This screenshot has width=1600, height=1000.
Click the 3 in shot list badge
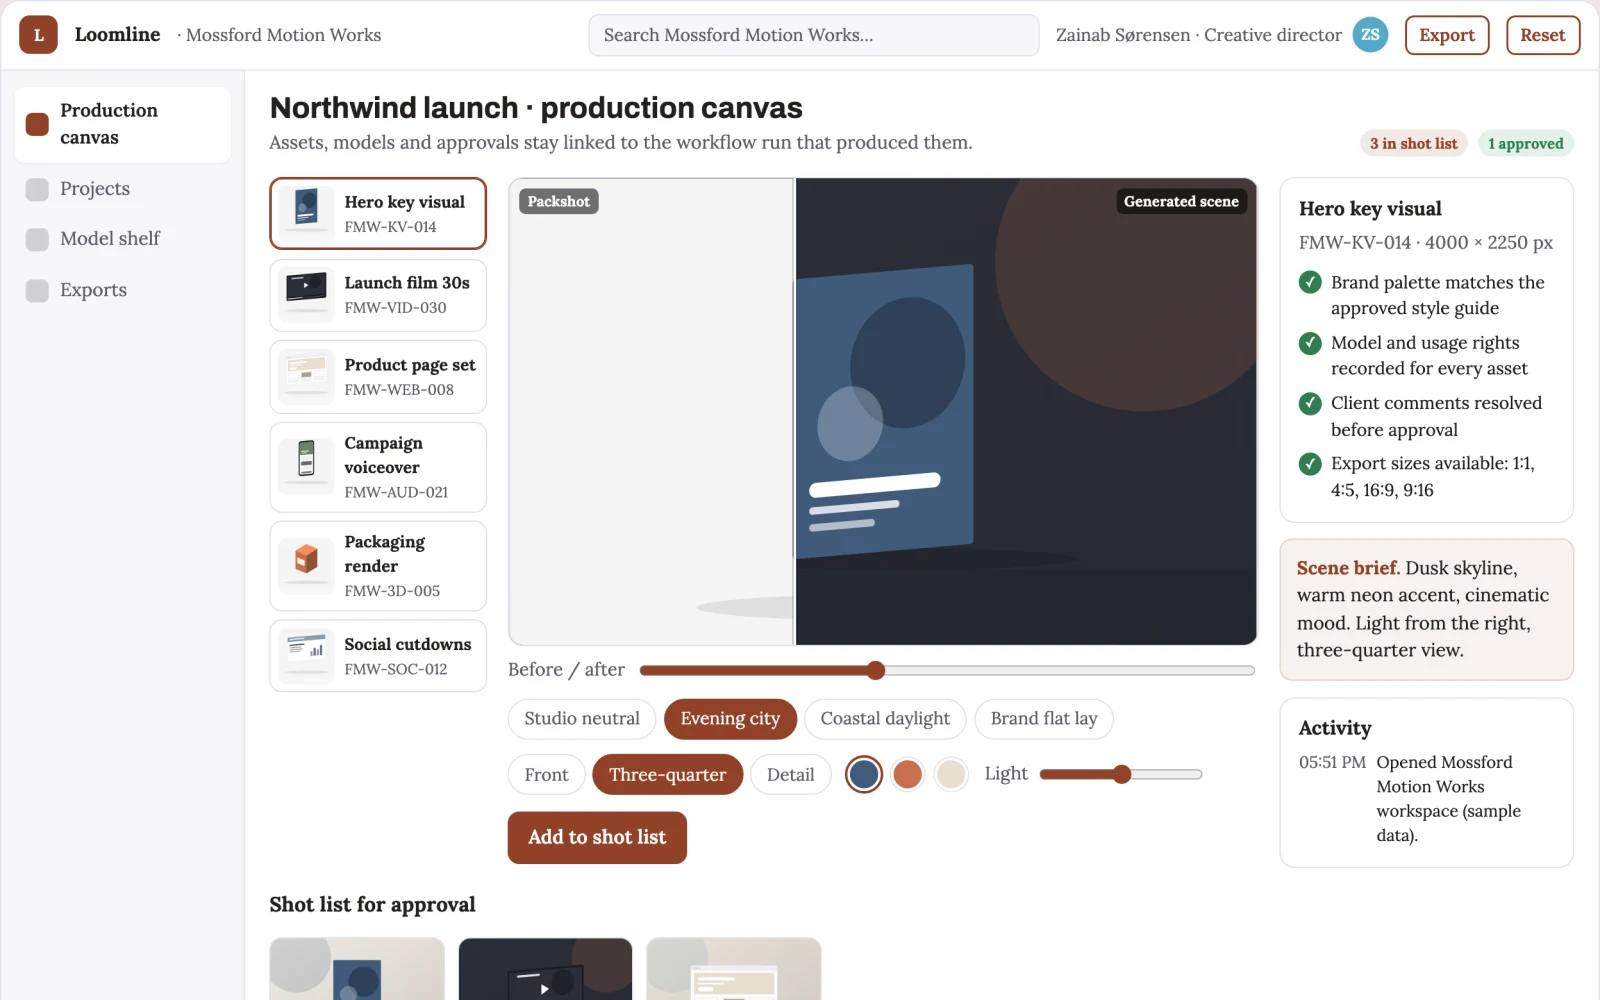[x=1413, y=144]
